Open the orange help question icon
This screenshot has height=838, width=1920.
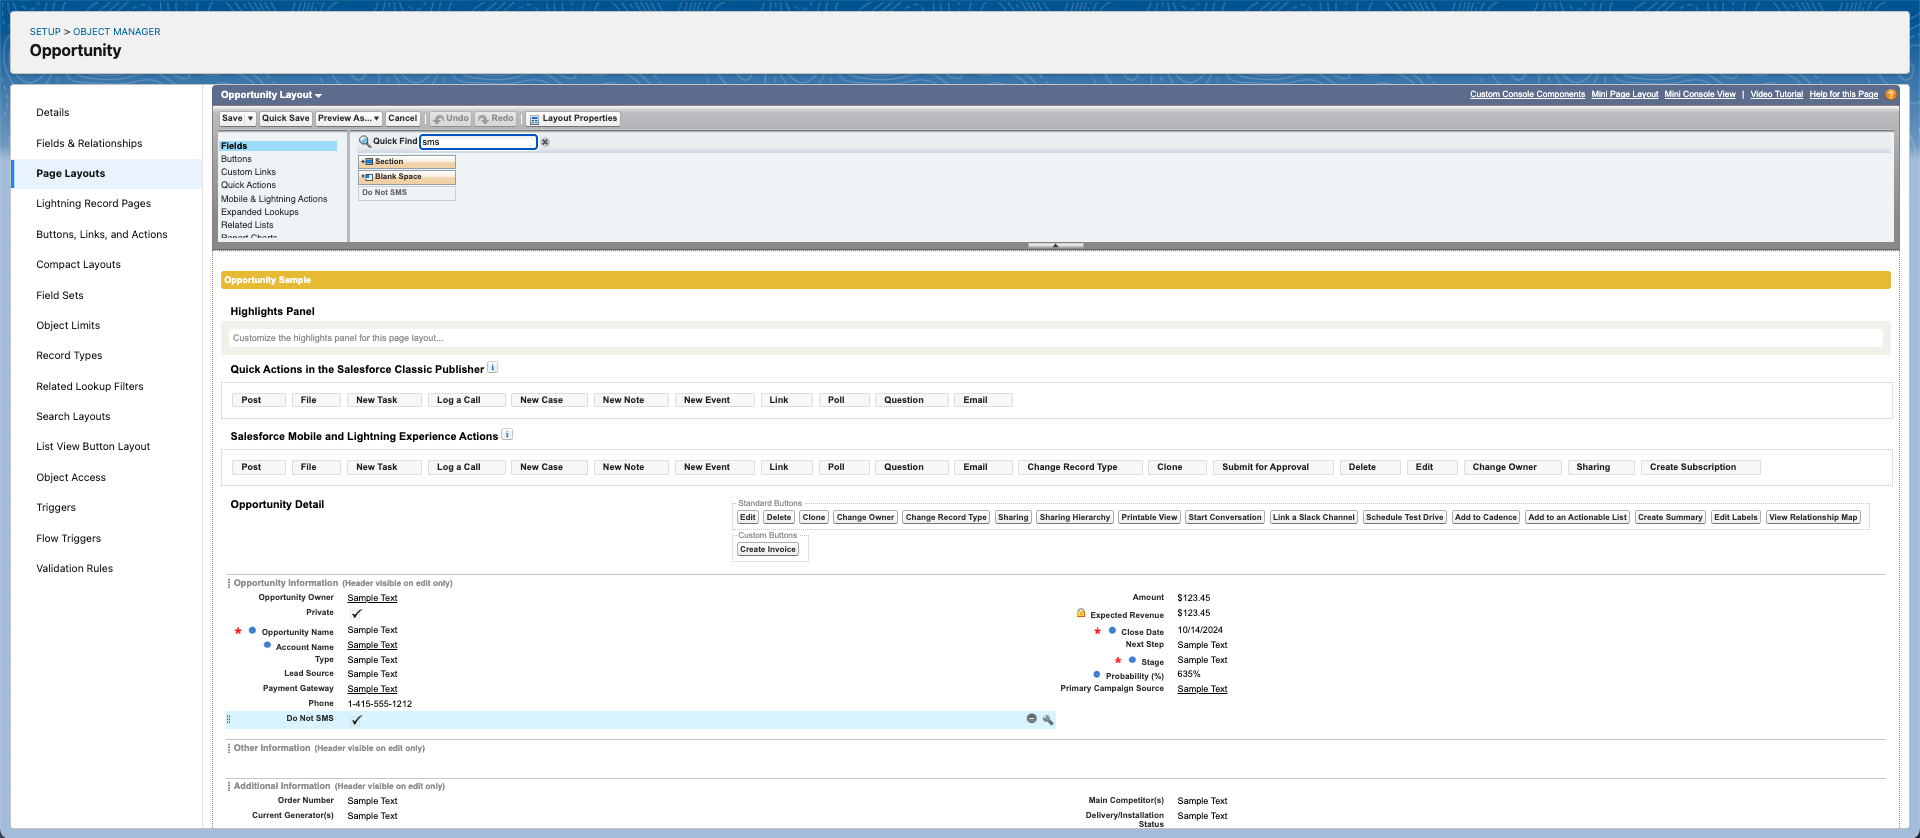pyautogui.click(x=1890, y=94)
